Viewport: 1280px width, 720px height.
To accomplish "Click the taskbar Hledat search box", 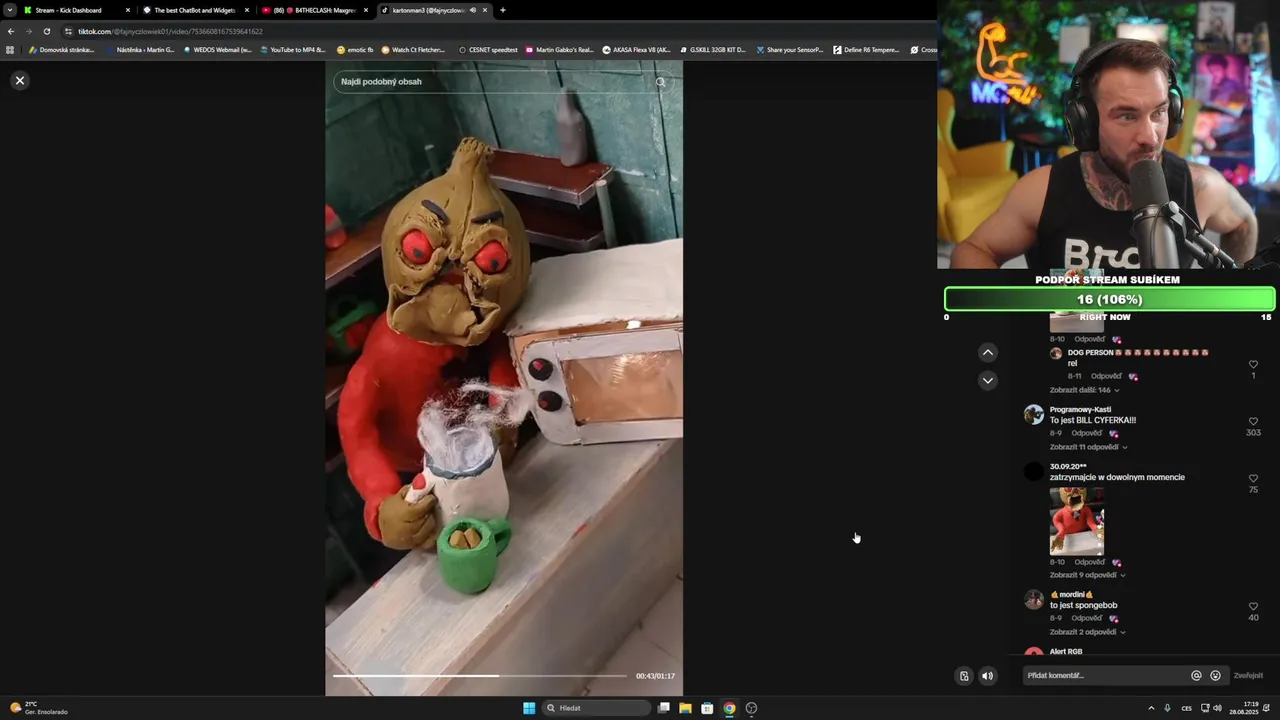I will (596, 708).
